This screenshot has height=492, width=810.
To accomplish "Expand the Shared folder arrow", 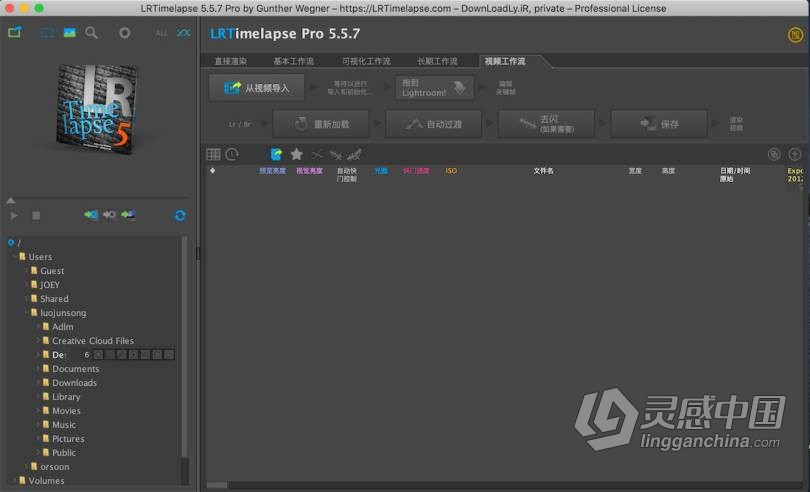I will [x=26, y=298].
